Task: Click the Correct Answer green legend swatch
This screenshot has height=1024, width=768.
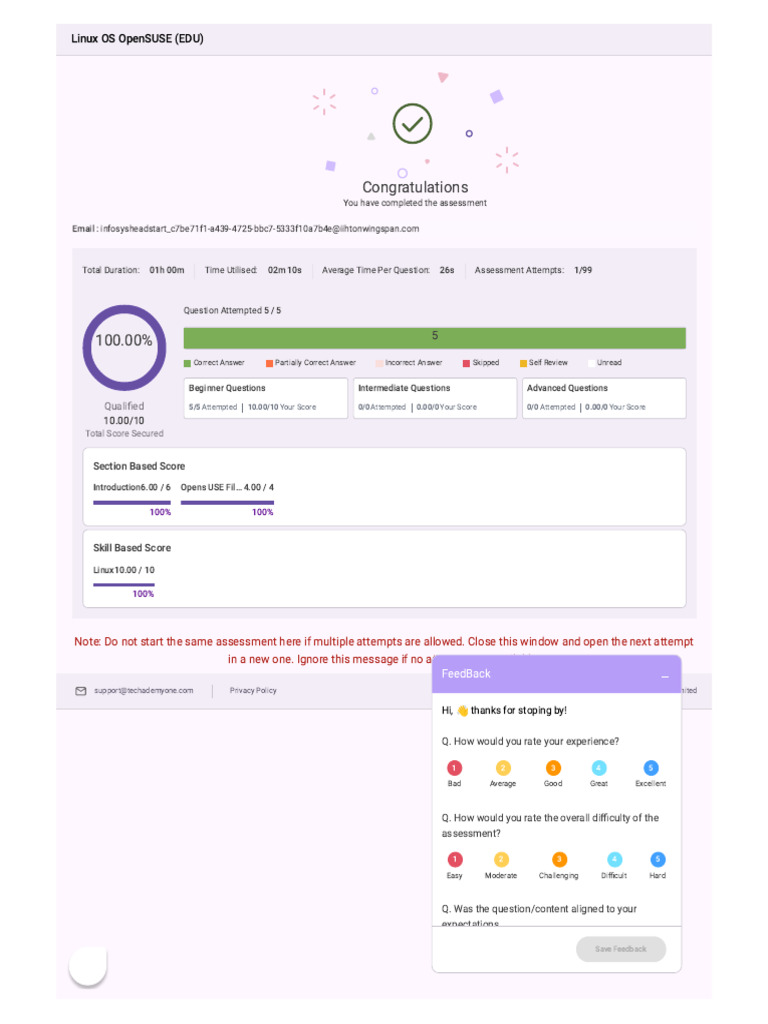Action: (x=187, y=363)
